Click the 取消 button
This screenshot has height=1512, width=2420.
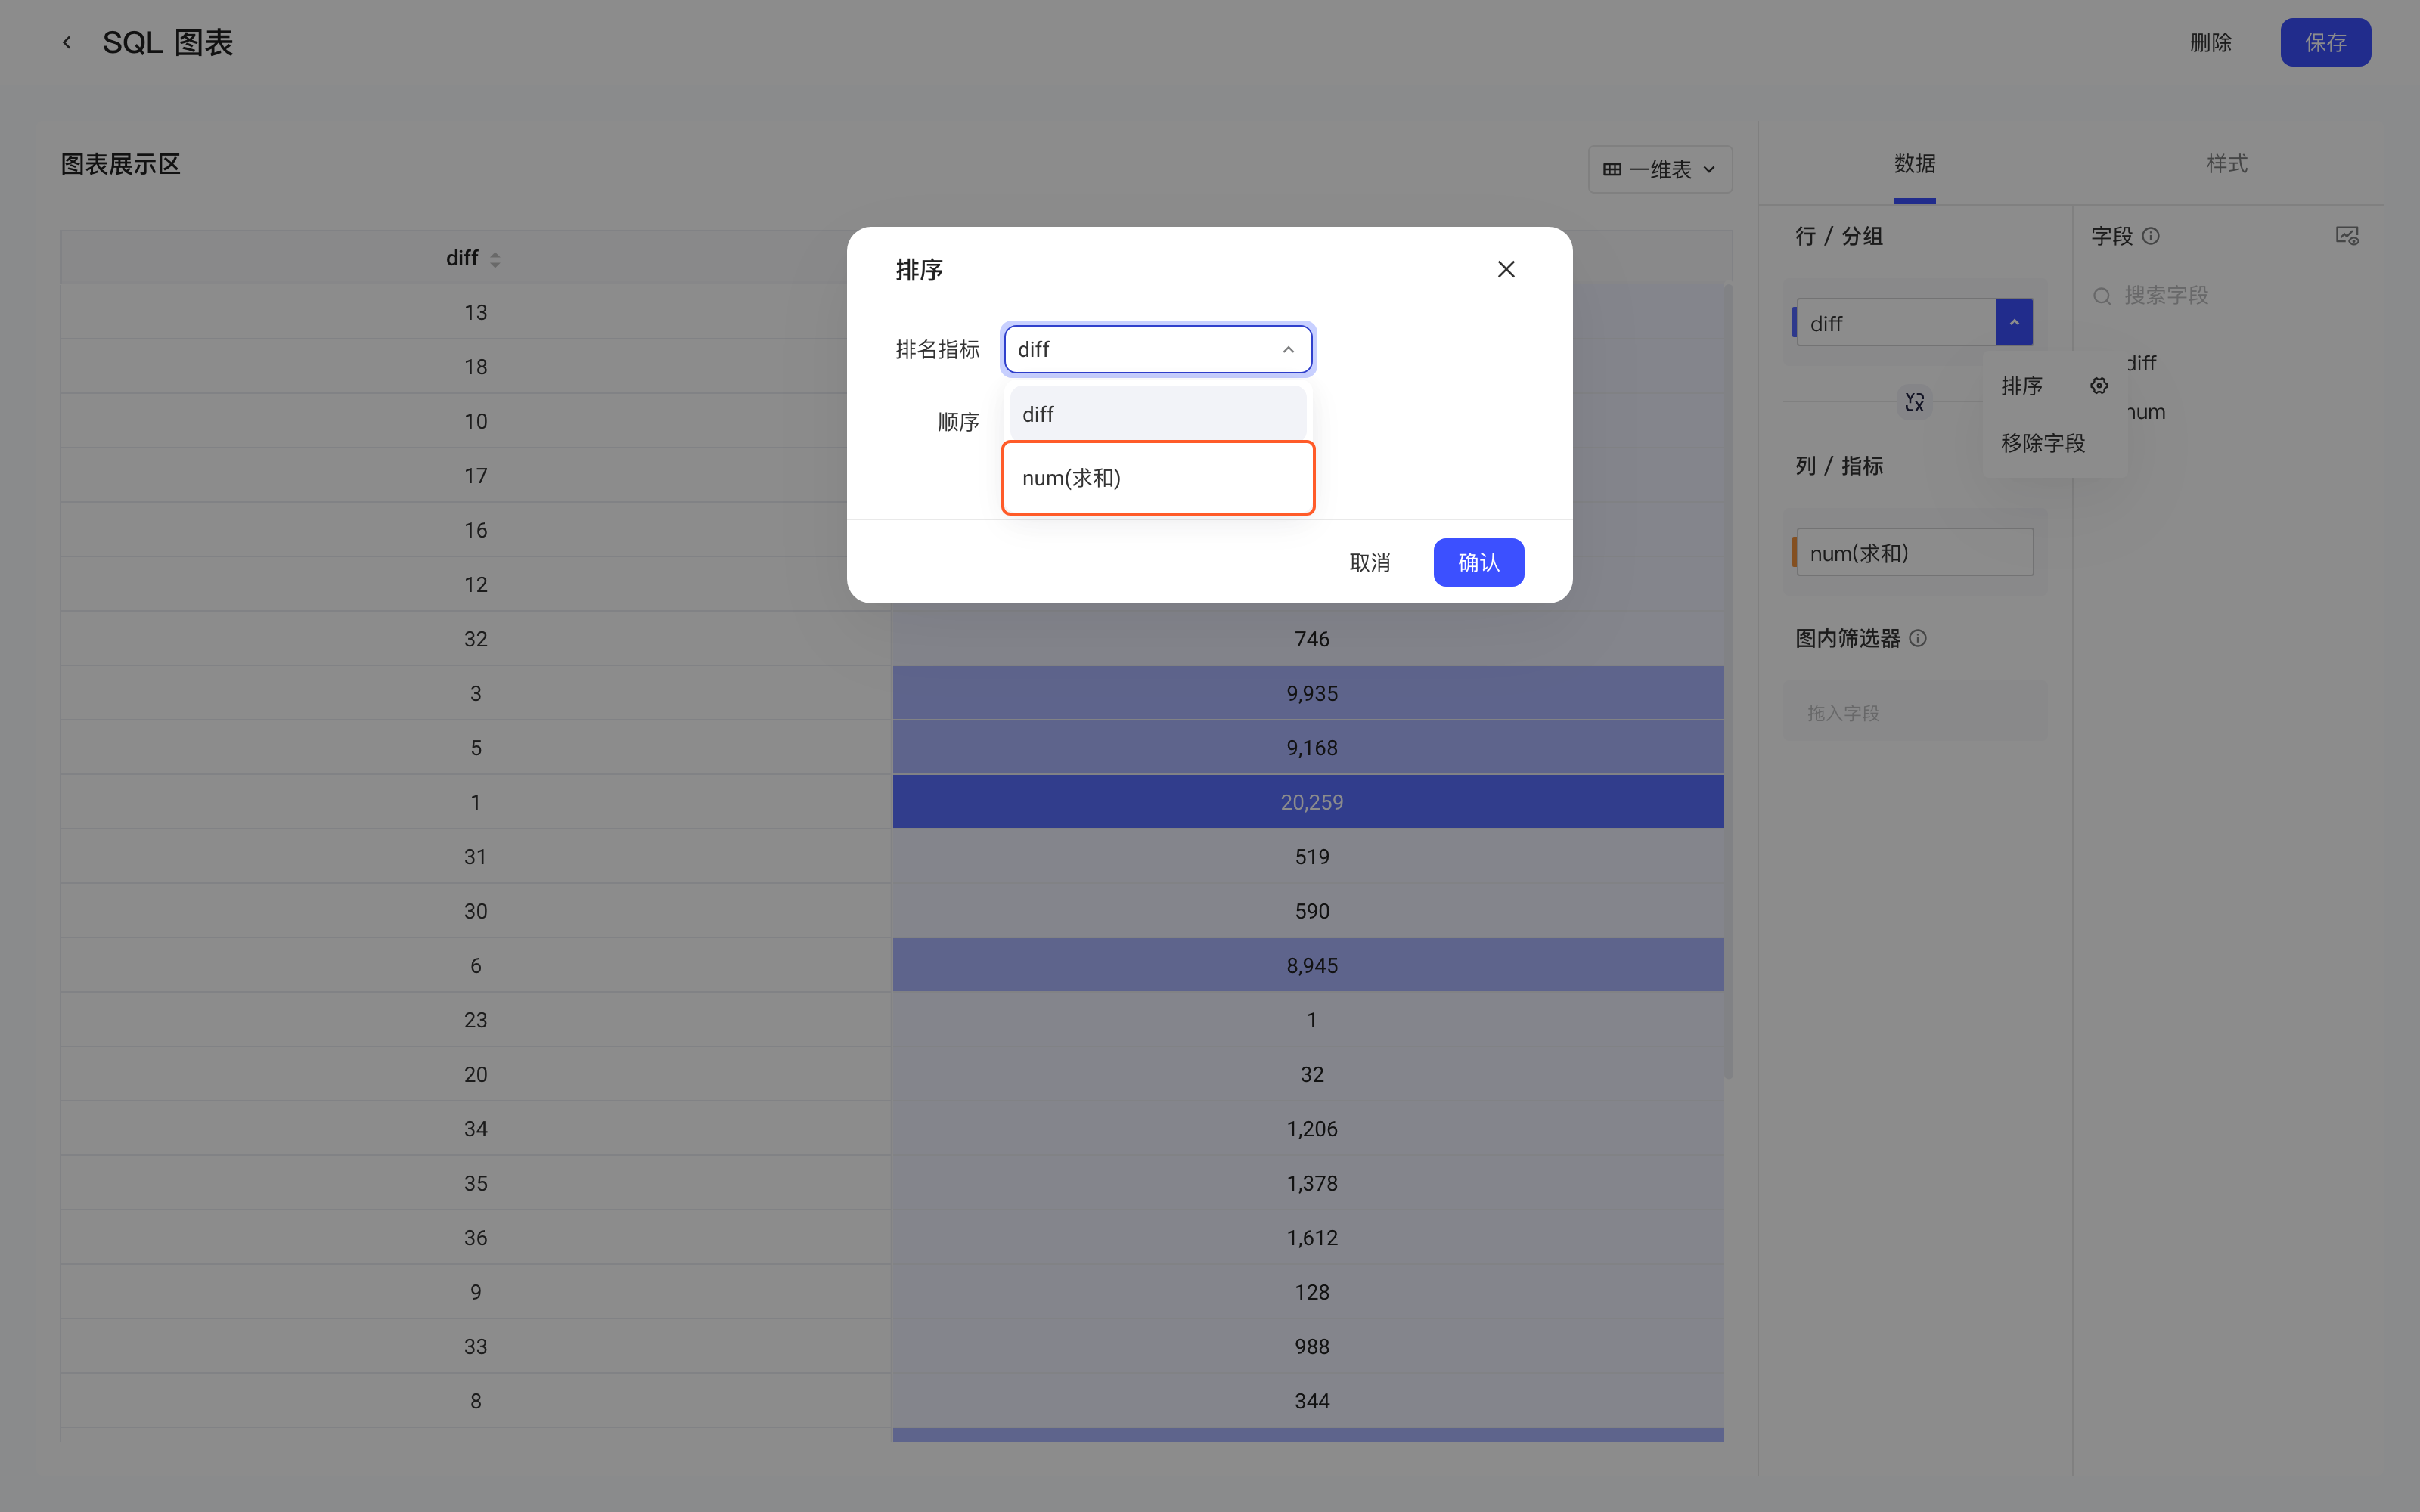point(1369,563)
